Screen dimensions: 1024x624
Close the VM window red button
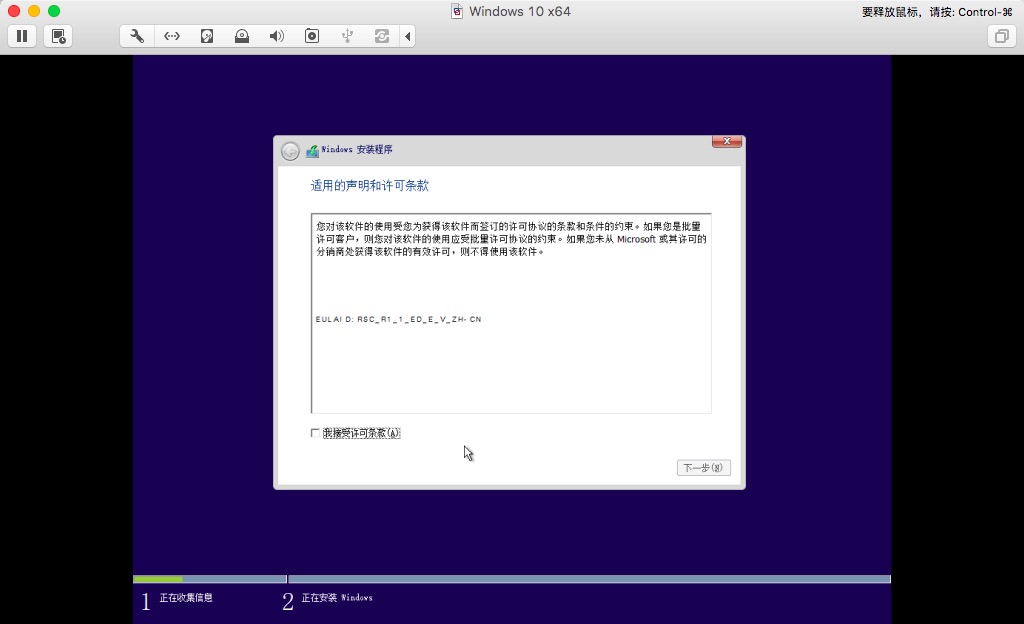pos(14,11)
